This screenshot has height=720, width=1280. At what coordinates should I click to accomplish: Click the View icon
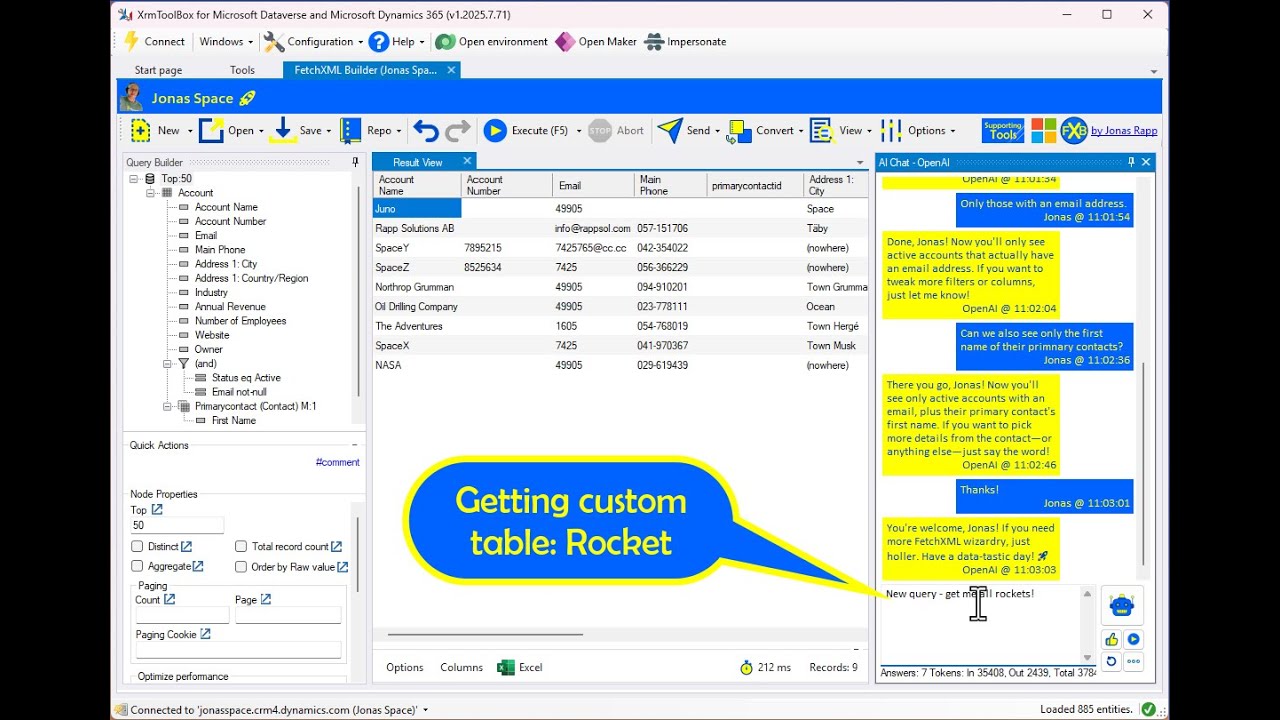click(822, 131)
